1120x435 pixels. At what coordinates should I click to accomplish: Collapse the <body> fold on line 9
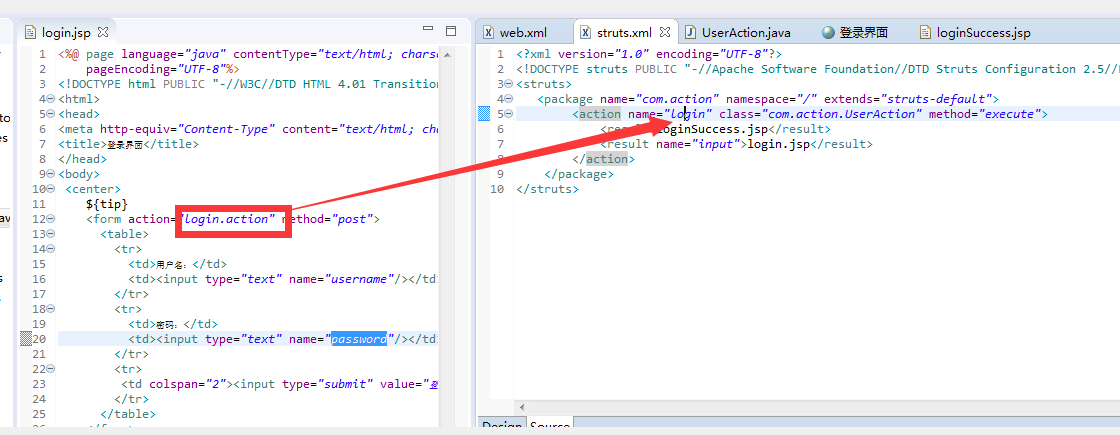51,174
